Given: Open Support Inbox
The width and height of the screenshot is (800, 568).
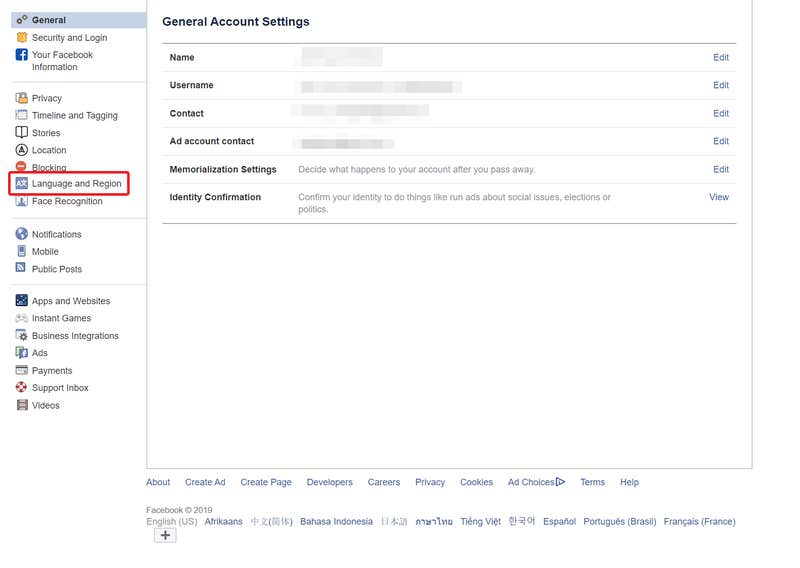Looking at the screenshot, I should pyautogui.click(x=60, y=388).
